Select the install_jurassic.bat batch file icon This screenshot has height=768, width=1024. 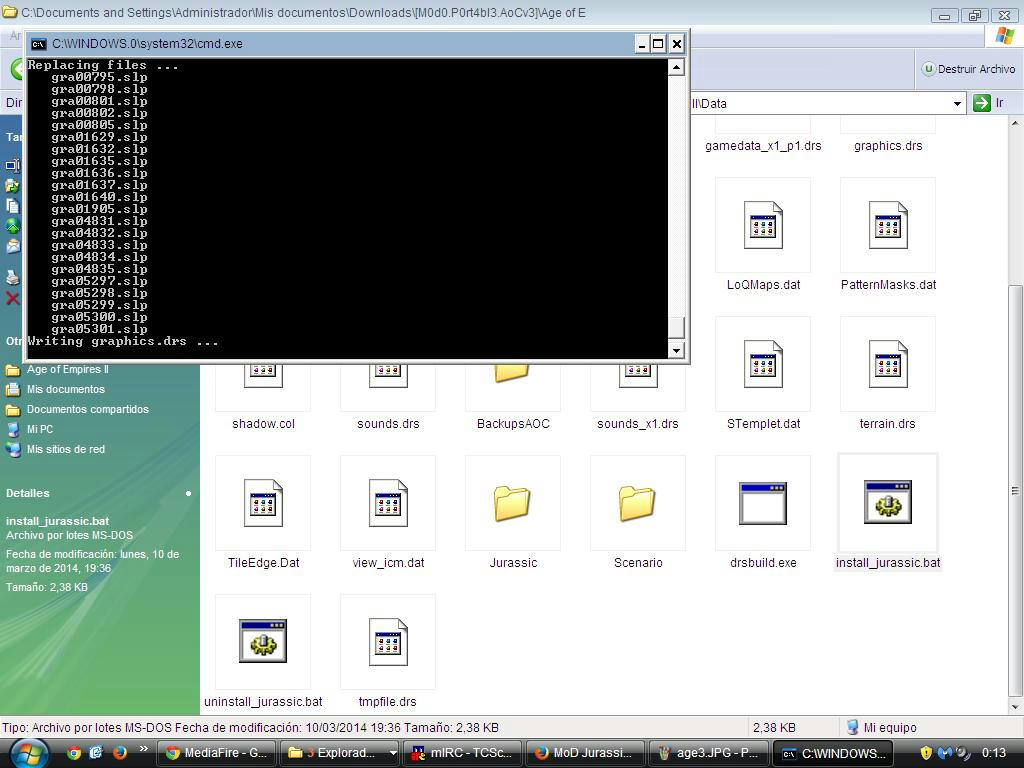[888, 502]
